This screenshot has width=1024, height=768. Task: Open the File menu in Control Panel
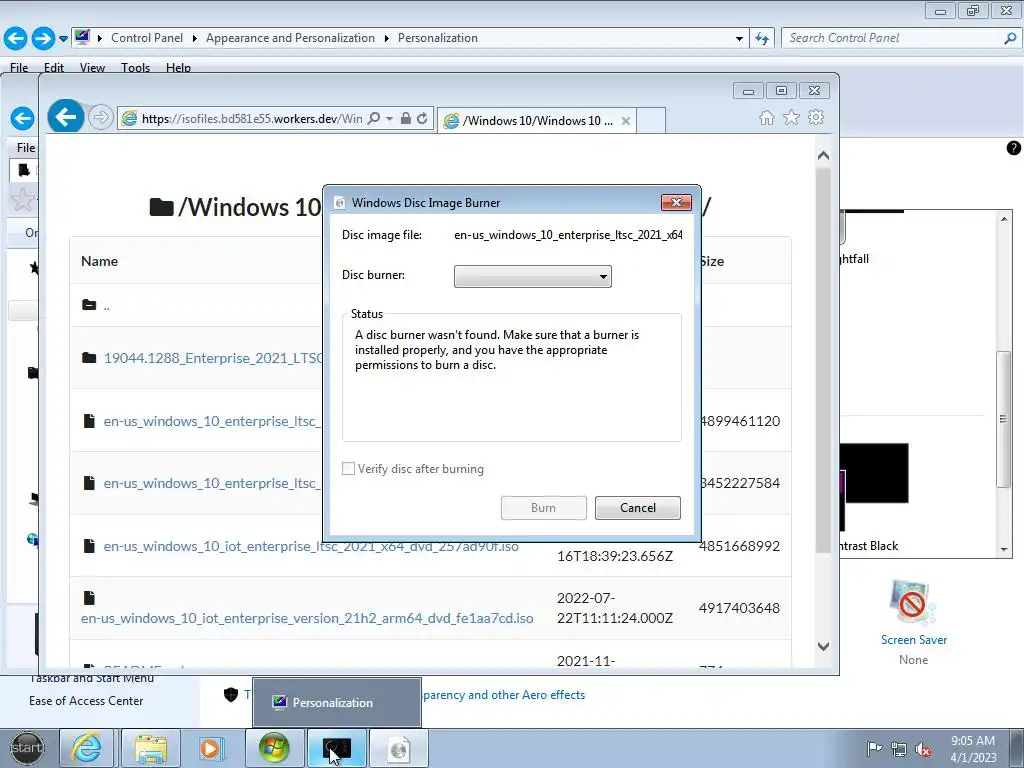(19, 67)
